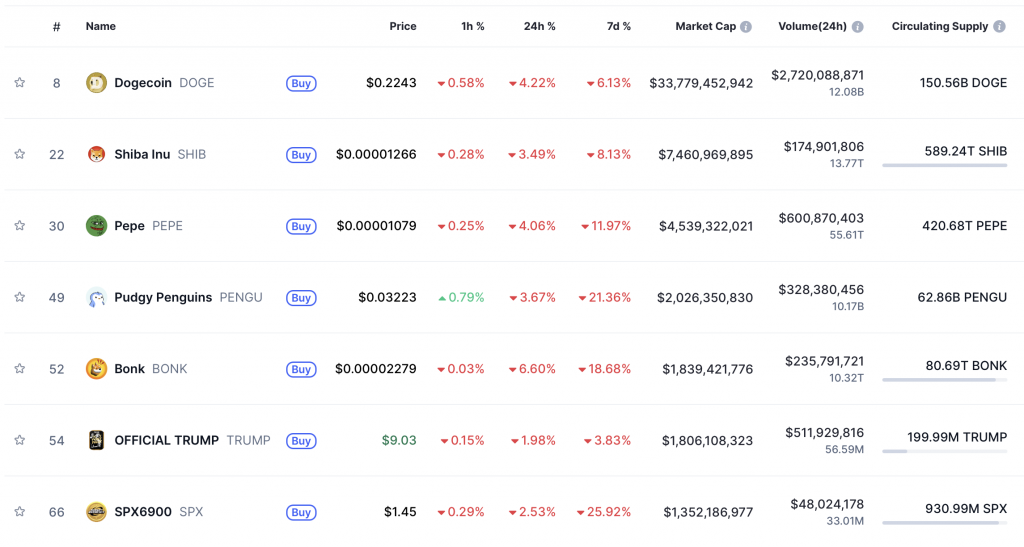Open Pudgy Penguins PENGU page

coord(188,297)
